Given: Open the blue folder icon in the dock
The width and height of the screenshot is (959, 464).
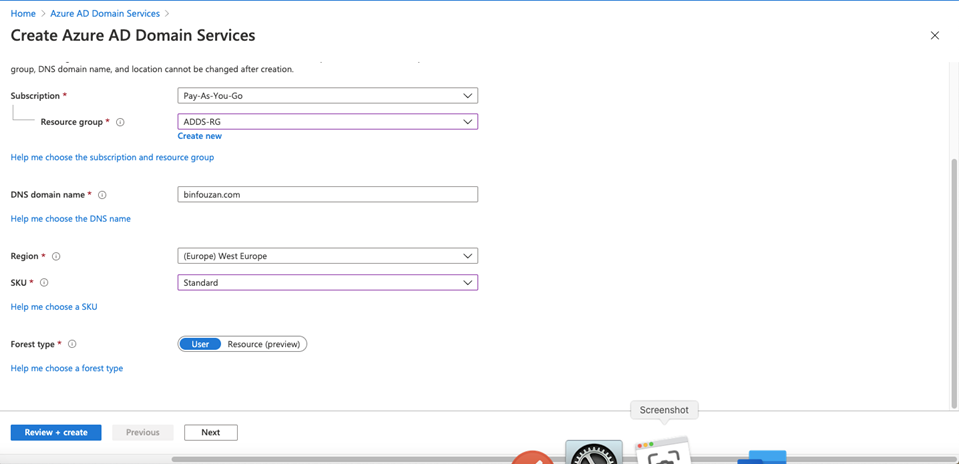Looking at the screenshot, I should pos(761,457).
